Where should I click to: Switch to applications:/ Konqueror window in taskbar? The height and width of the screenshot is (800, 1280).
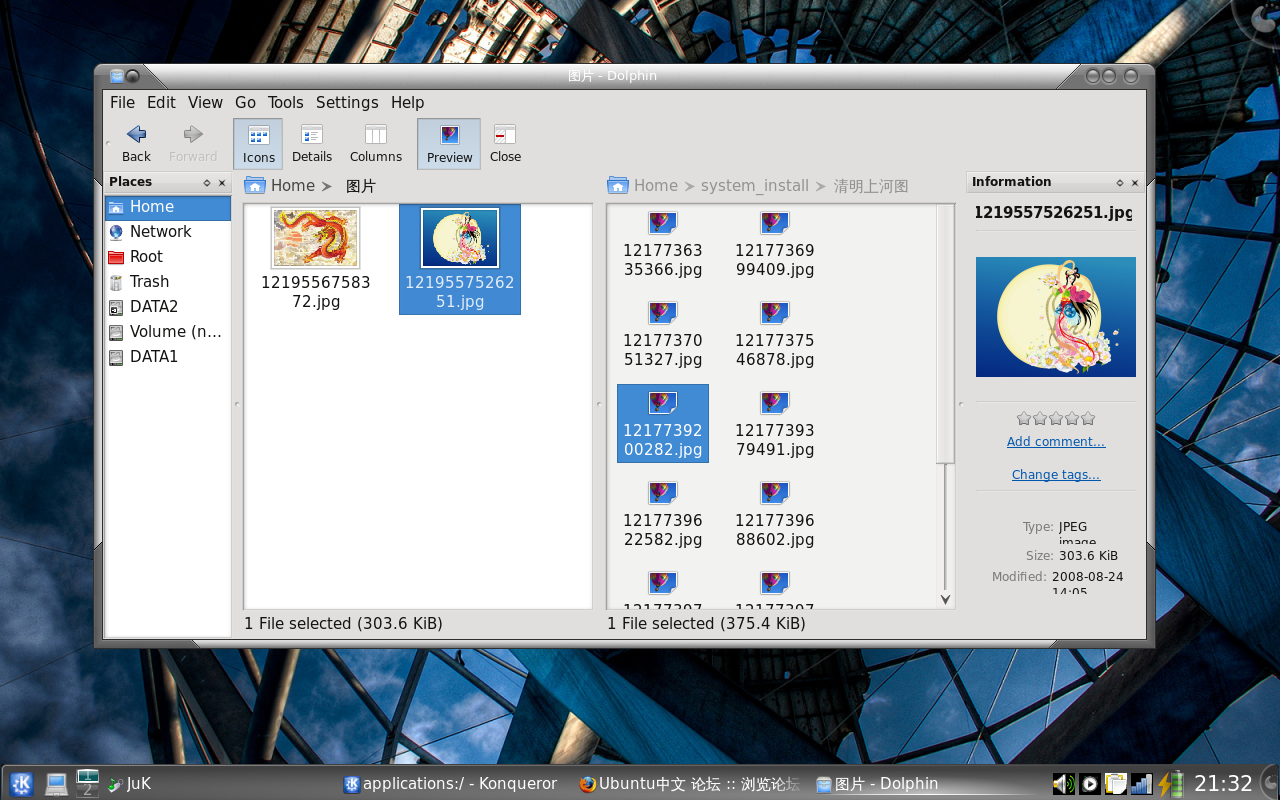tap(450, 784)
